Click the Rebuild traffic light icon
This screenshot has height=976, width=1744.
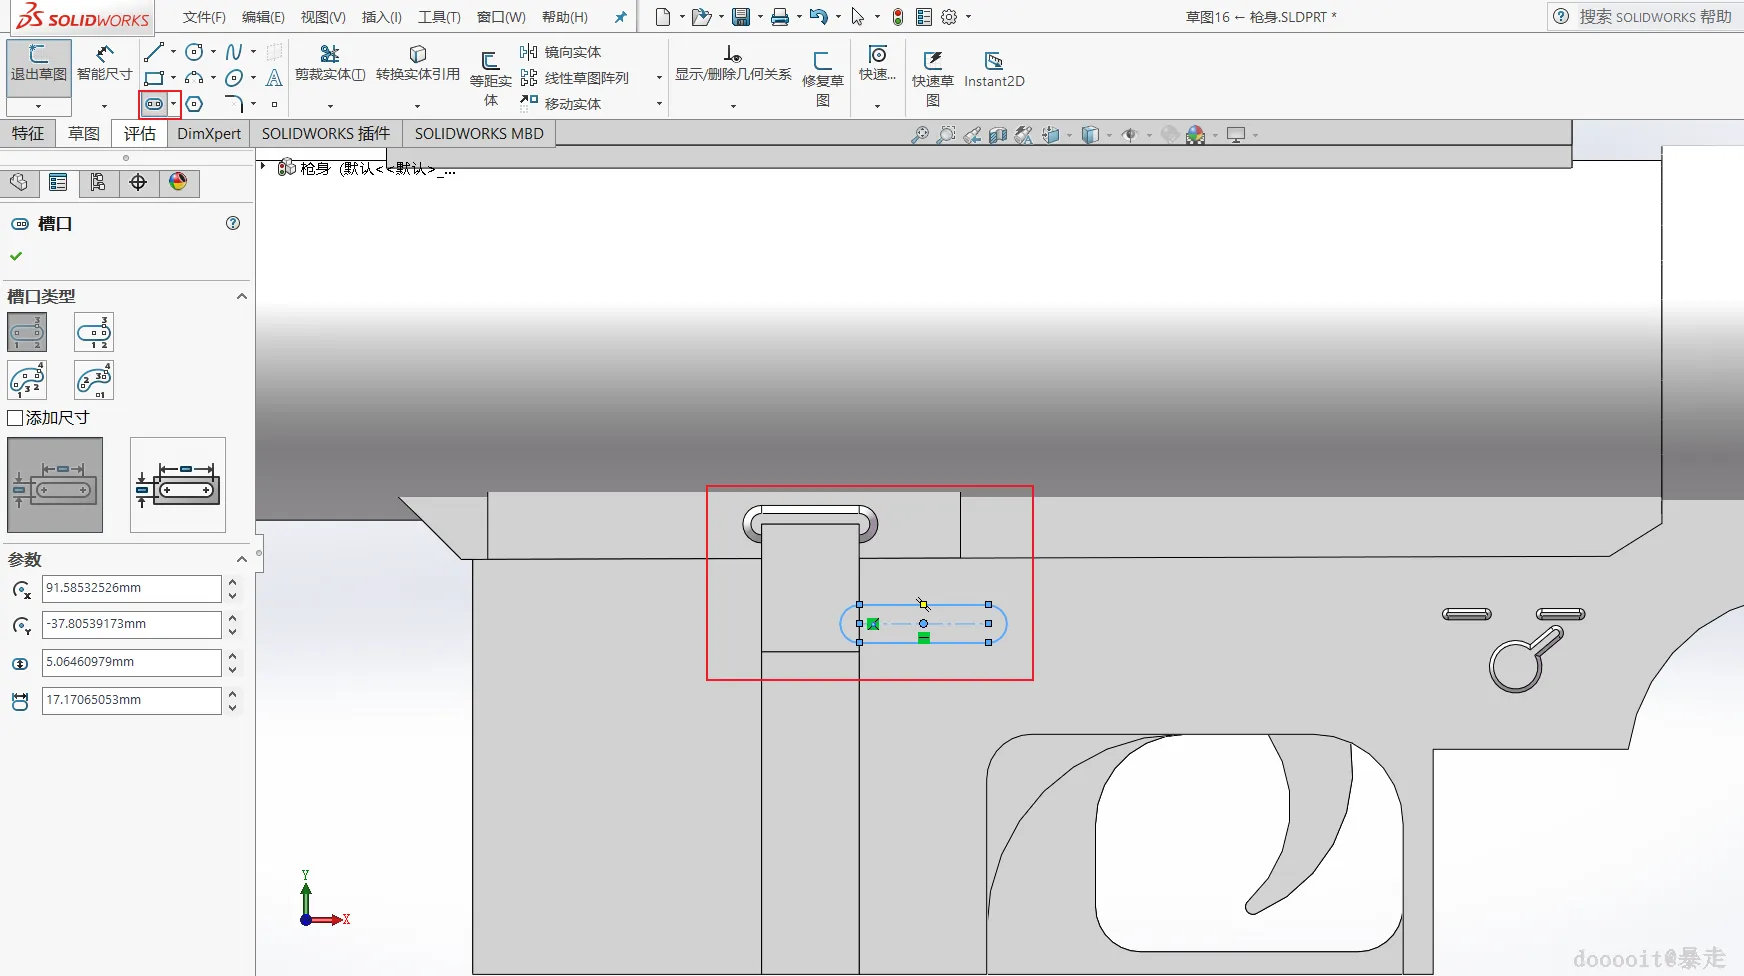898,17
